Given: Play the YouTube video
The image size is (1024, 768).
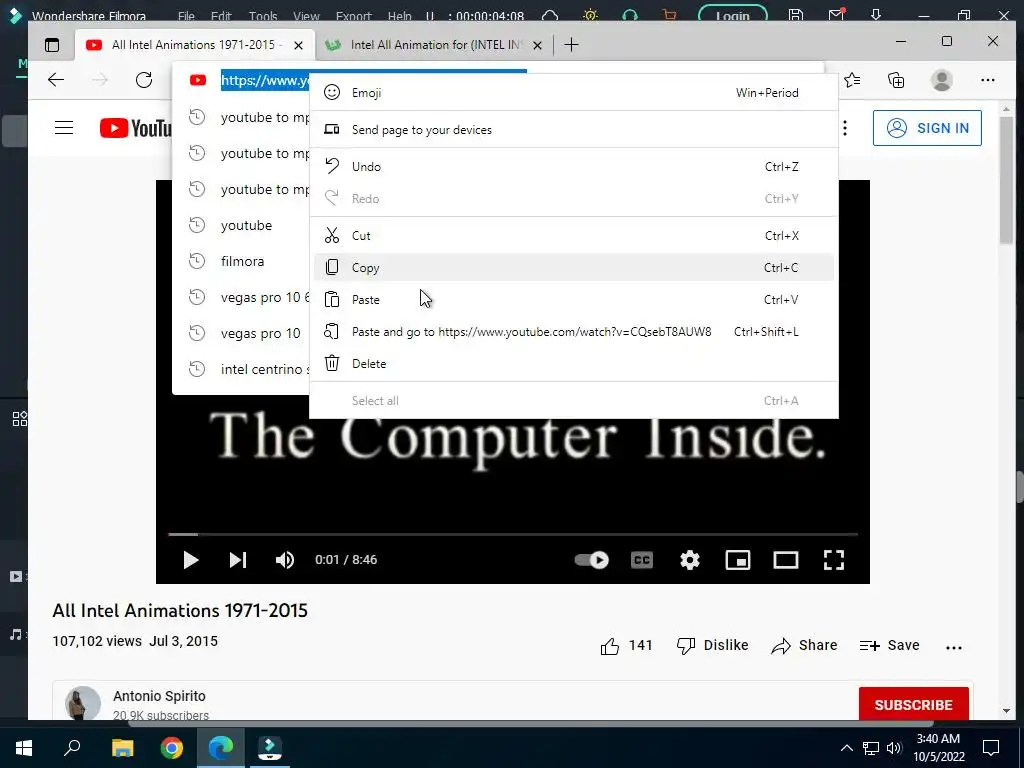Looking at the screenshot, I should click(x=190, y=560).
